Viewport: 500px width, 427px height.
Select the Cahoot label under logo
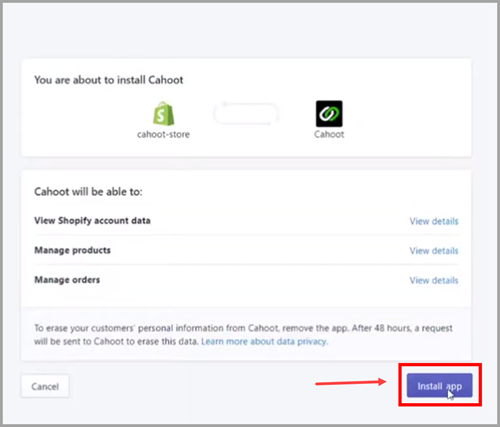point(329,134)
